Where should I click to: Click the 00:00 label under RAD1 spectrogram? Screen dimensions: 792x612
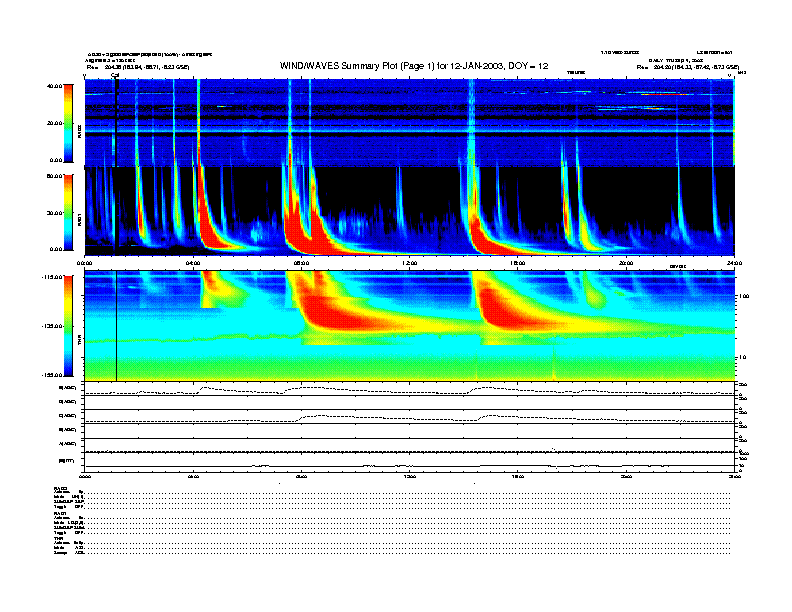click(84, 263)
